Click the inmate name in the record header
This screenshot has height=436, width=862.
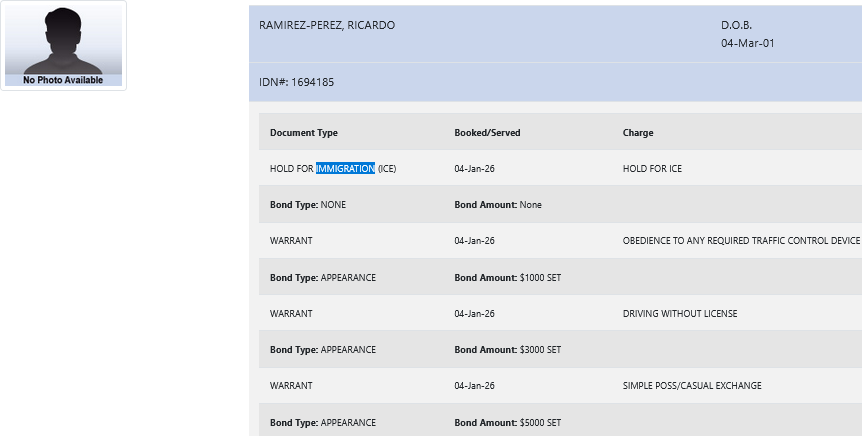[327, 25]
